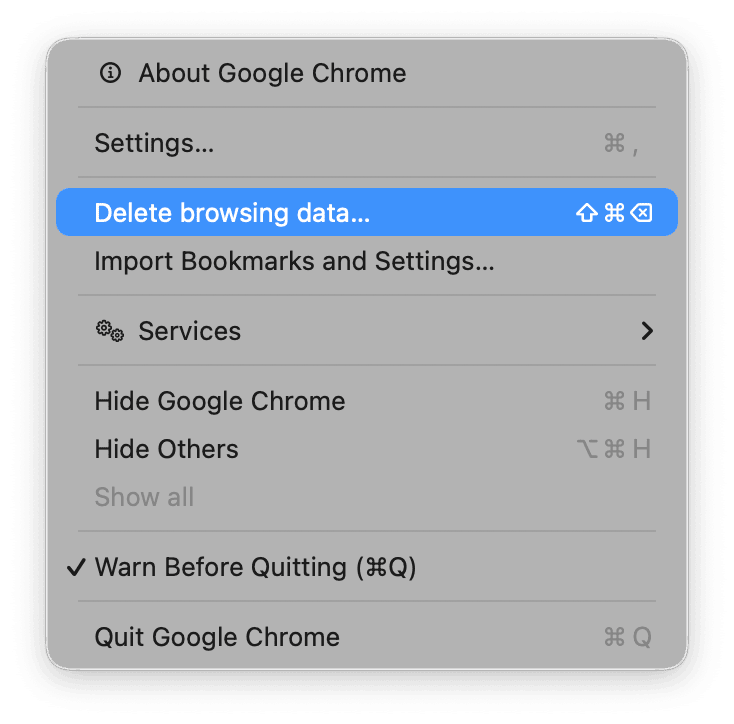Click the gears icon next to Services
This screenshot has height=724, width=734.
click(109, 331)
